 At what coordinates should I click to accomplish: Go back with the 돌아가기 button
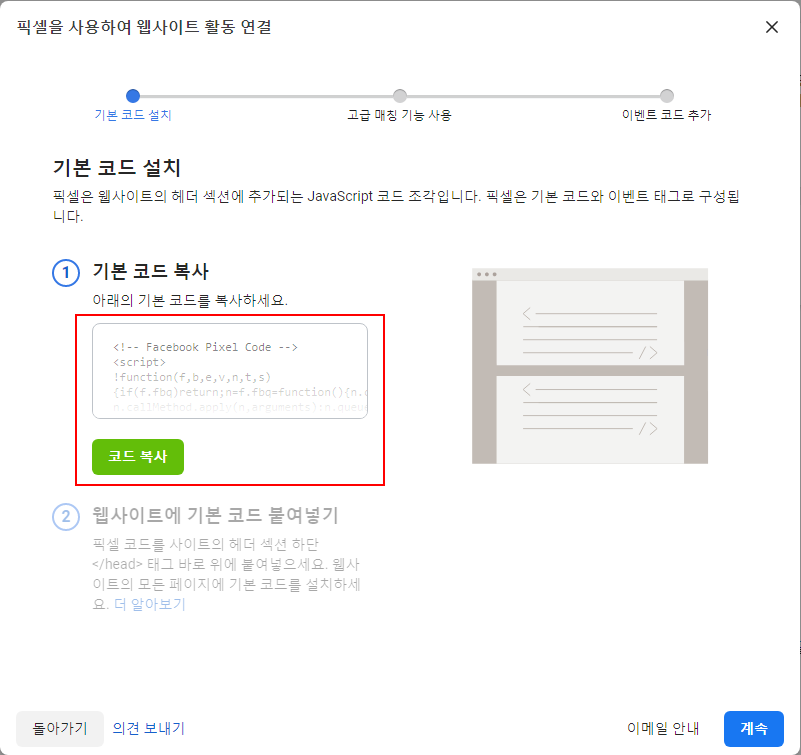pyautogui.click(x=60, y=728)
